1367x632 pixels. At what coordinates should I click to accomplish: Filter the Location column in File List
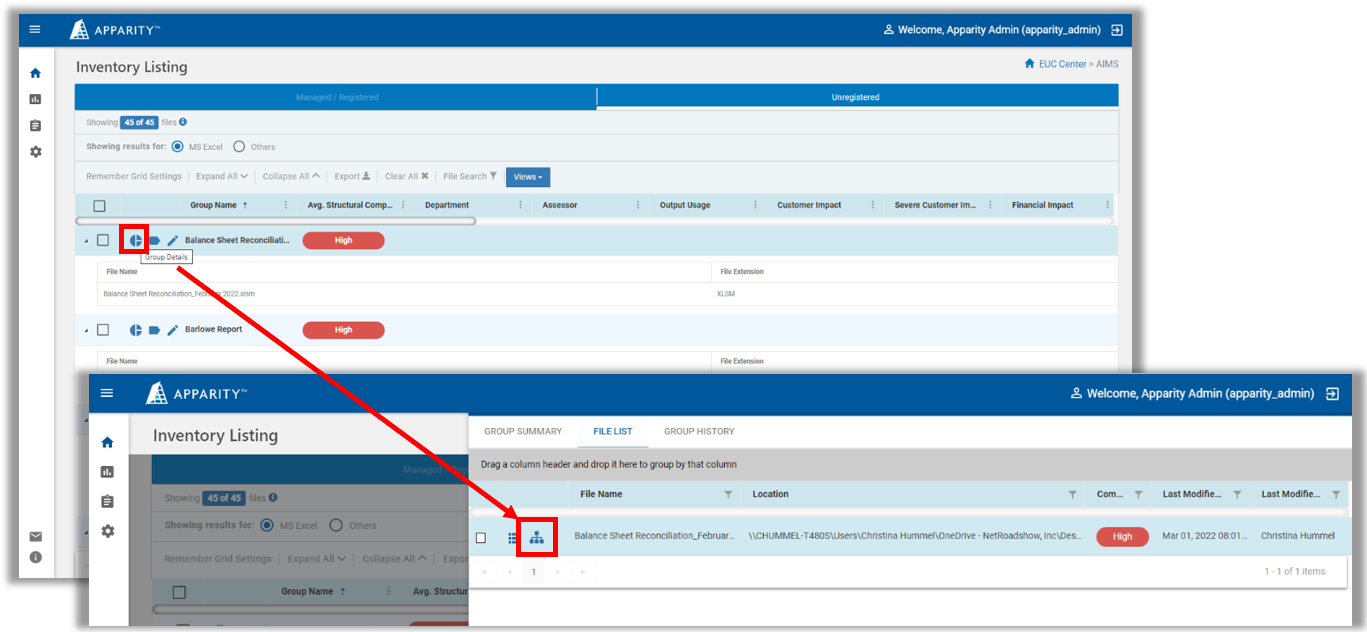[1072, 494]
